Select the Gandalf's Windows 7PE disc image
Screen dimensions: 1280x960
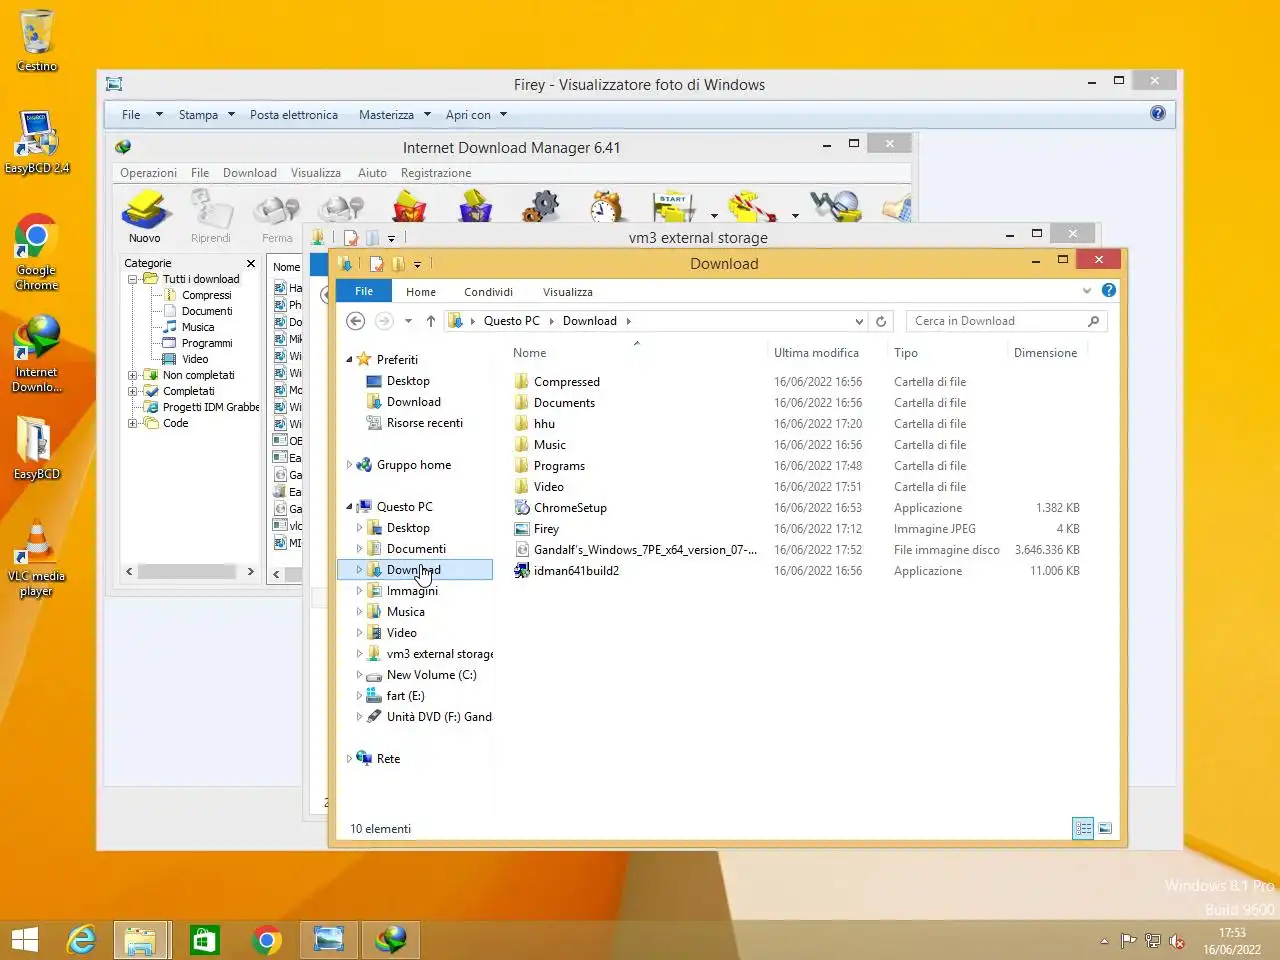(x=645, y=550)
